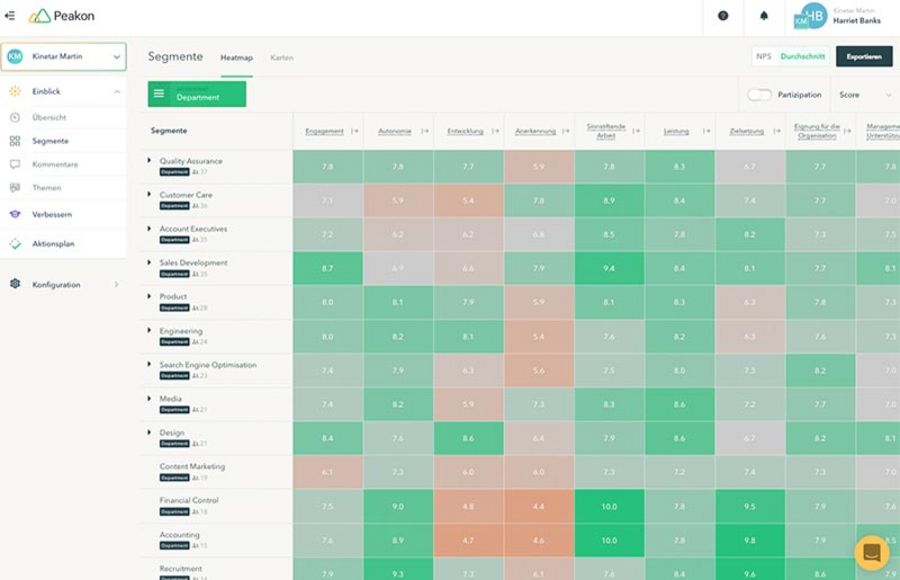Expand the Account Executives row
Viewport: 900px width, 580px height.
pos(149,229)
